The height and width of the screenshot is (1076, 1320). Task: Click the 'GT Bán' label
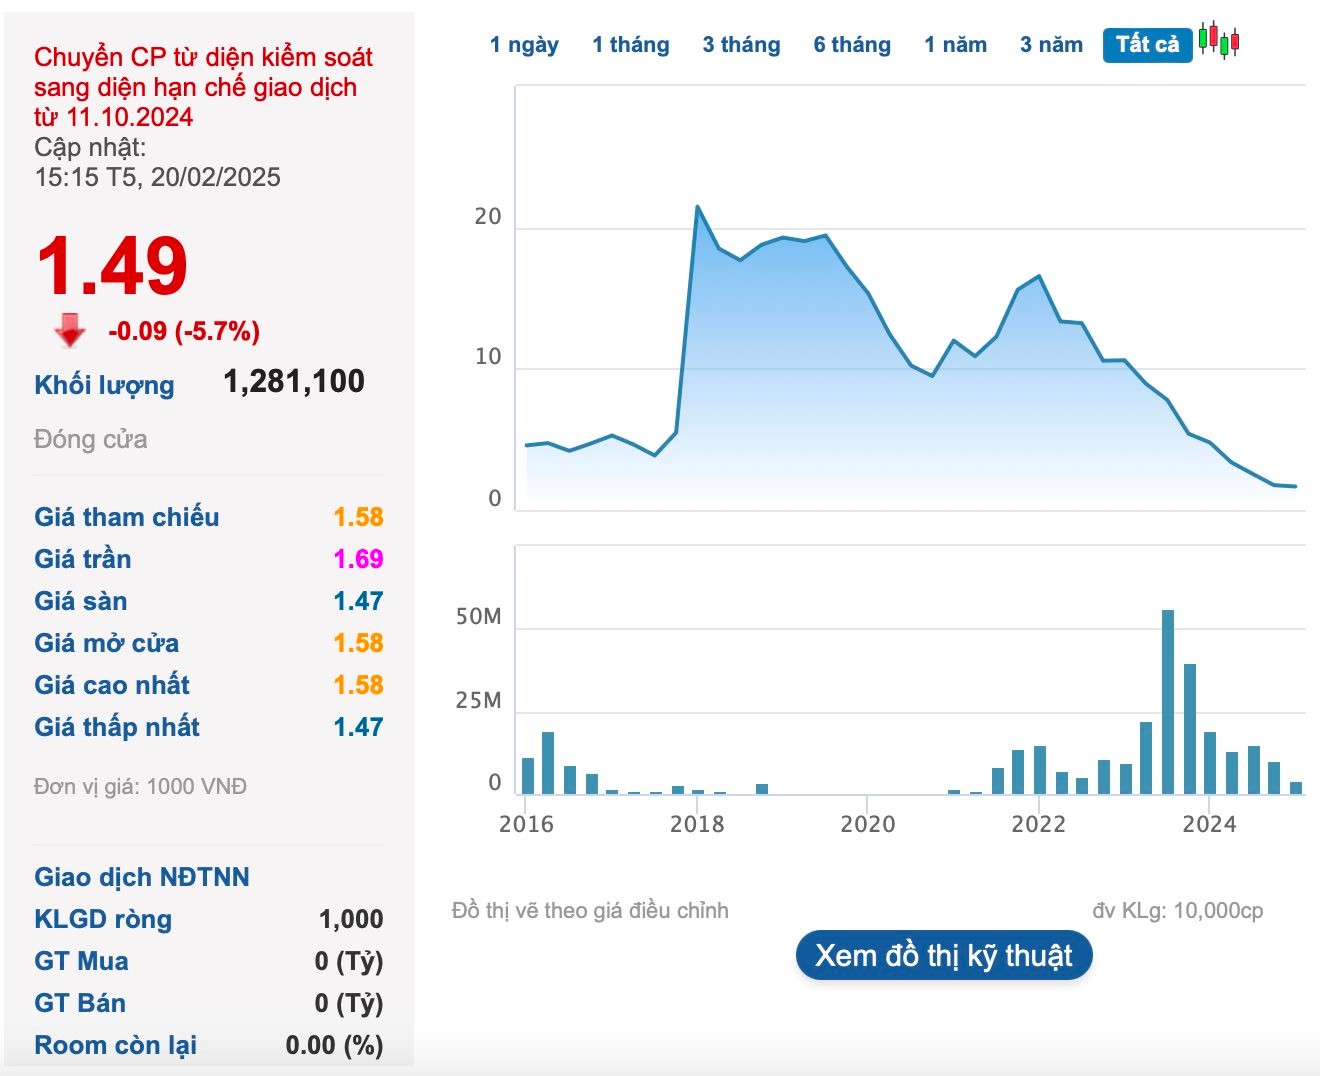click(80, 1003)
